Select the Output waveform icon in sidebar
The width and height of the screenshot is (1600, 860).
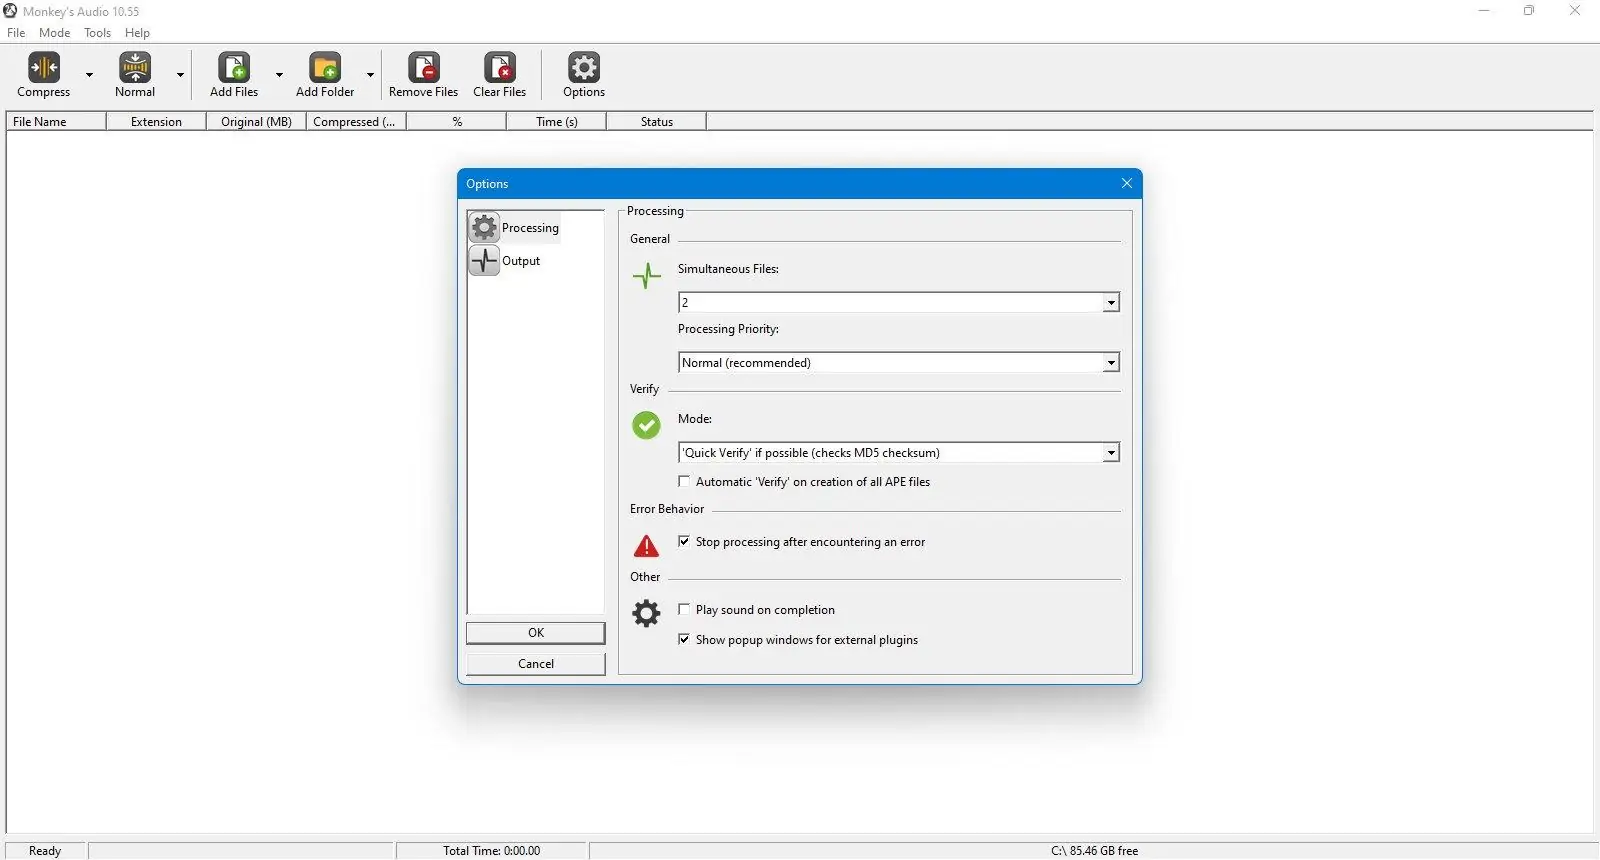point(484,261)
